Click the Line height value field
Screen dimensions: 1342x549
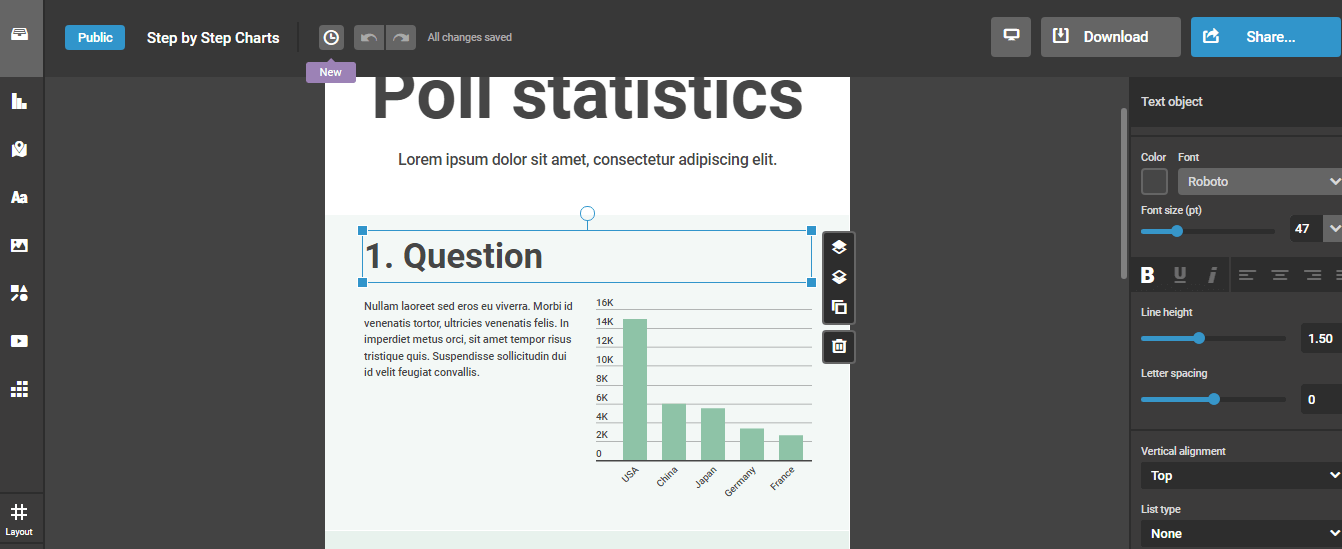tap(1320, 339)
